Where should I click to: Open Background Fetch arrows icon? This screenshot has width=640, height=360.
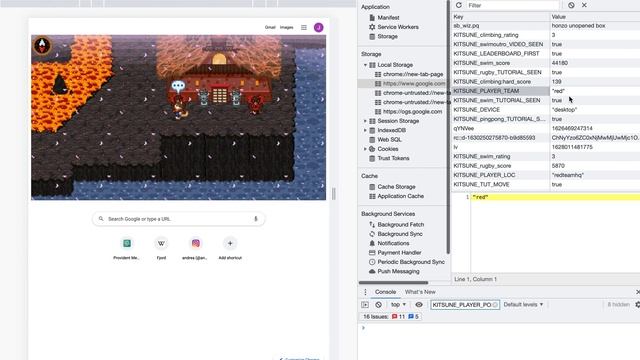pyautogui.click(x=372, y=224)
